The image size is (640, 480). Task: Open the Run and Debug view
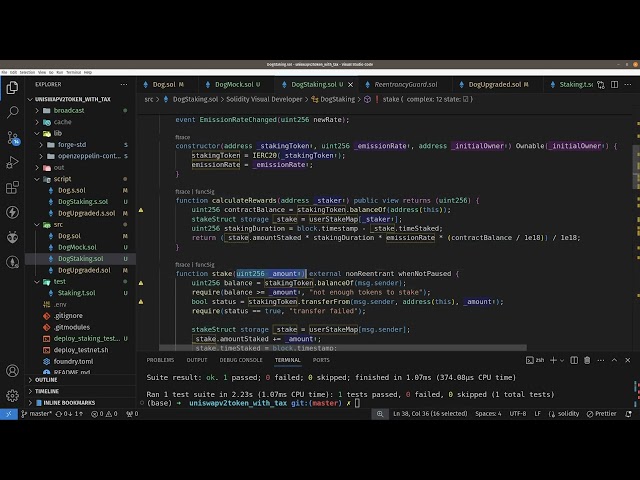click(x=12, y=162)
